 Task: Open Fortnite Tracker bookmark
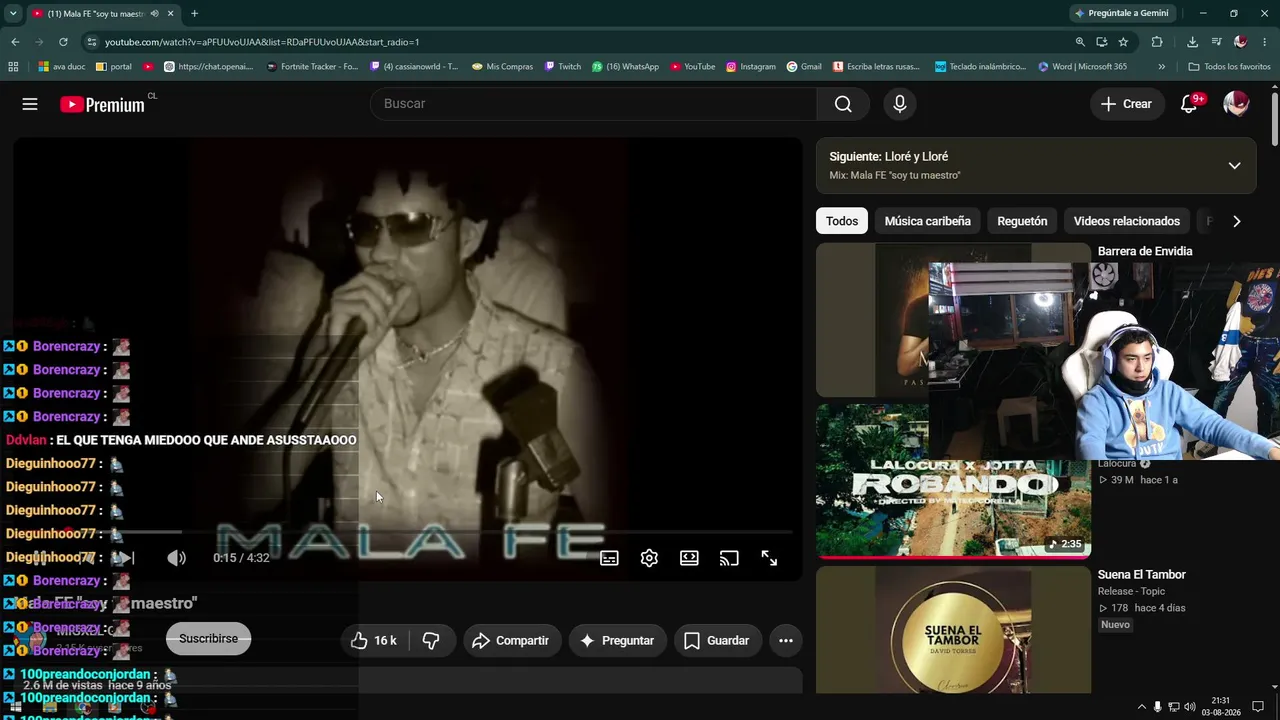tap(312, 67)
